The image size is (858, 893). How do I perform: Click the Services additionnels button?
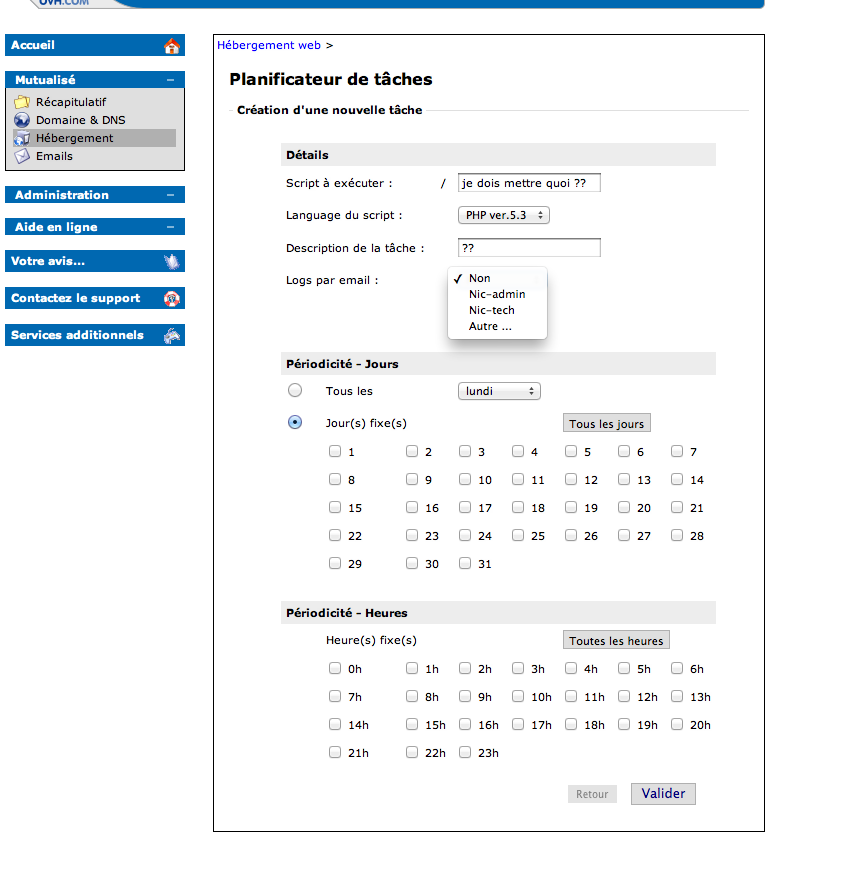pyautogui.click(x=95, y=335)
